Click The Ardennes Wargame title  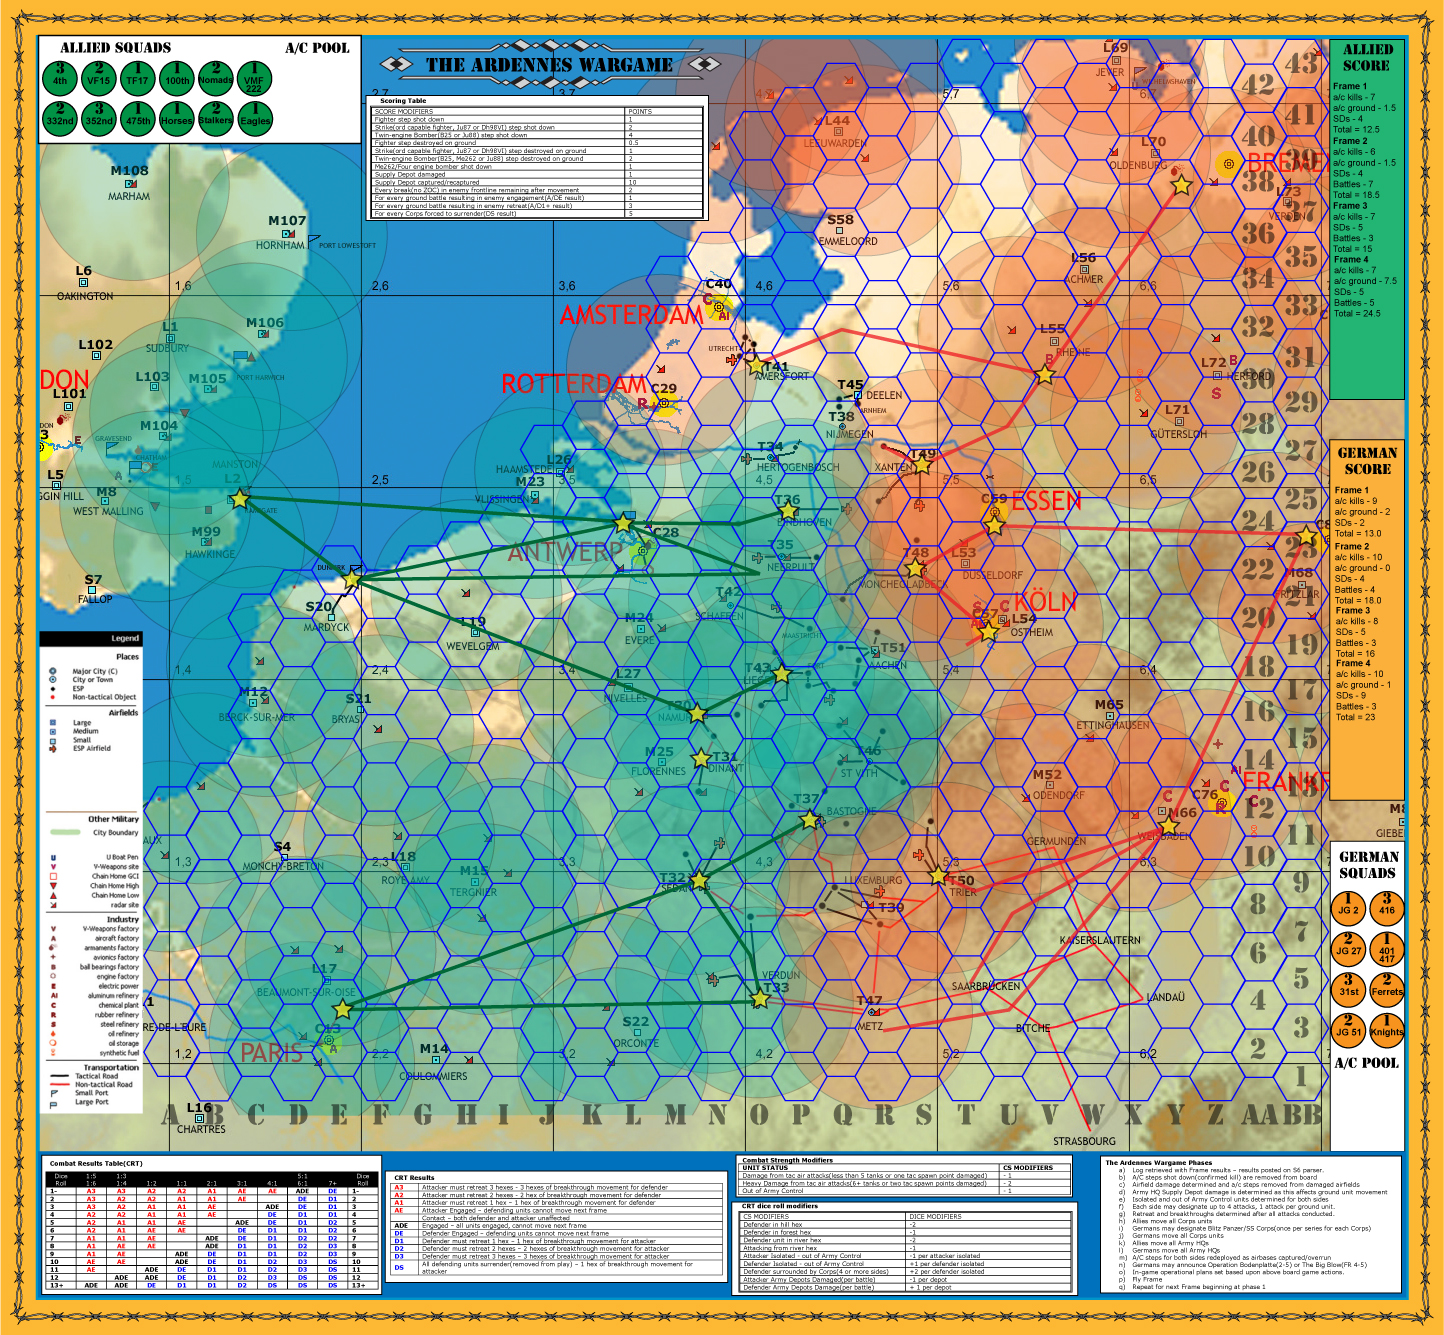(549, 65)
